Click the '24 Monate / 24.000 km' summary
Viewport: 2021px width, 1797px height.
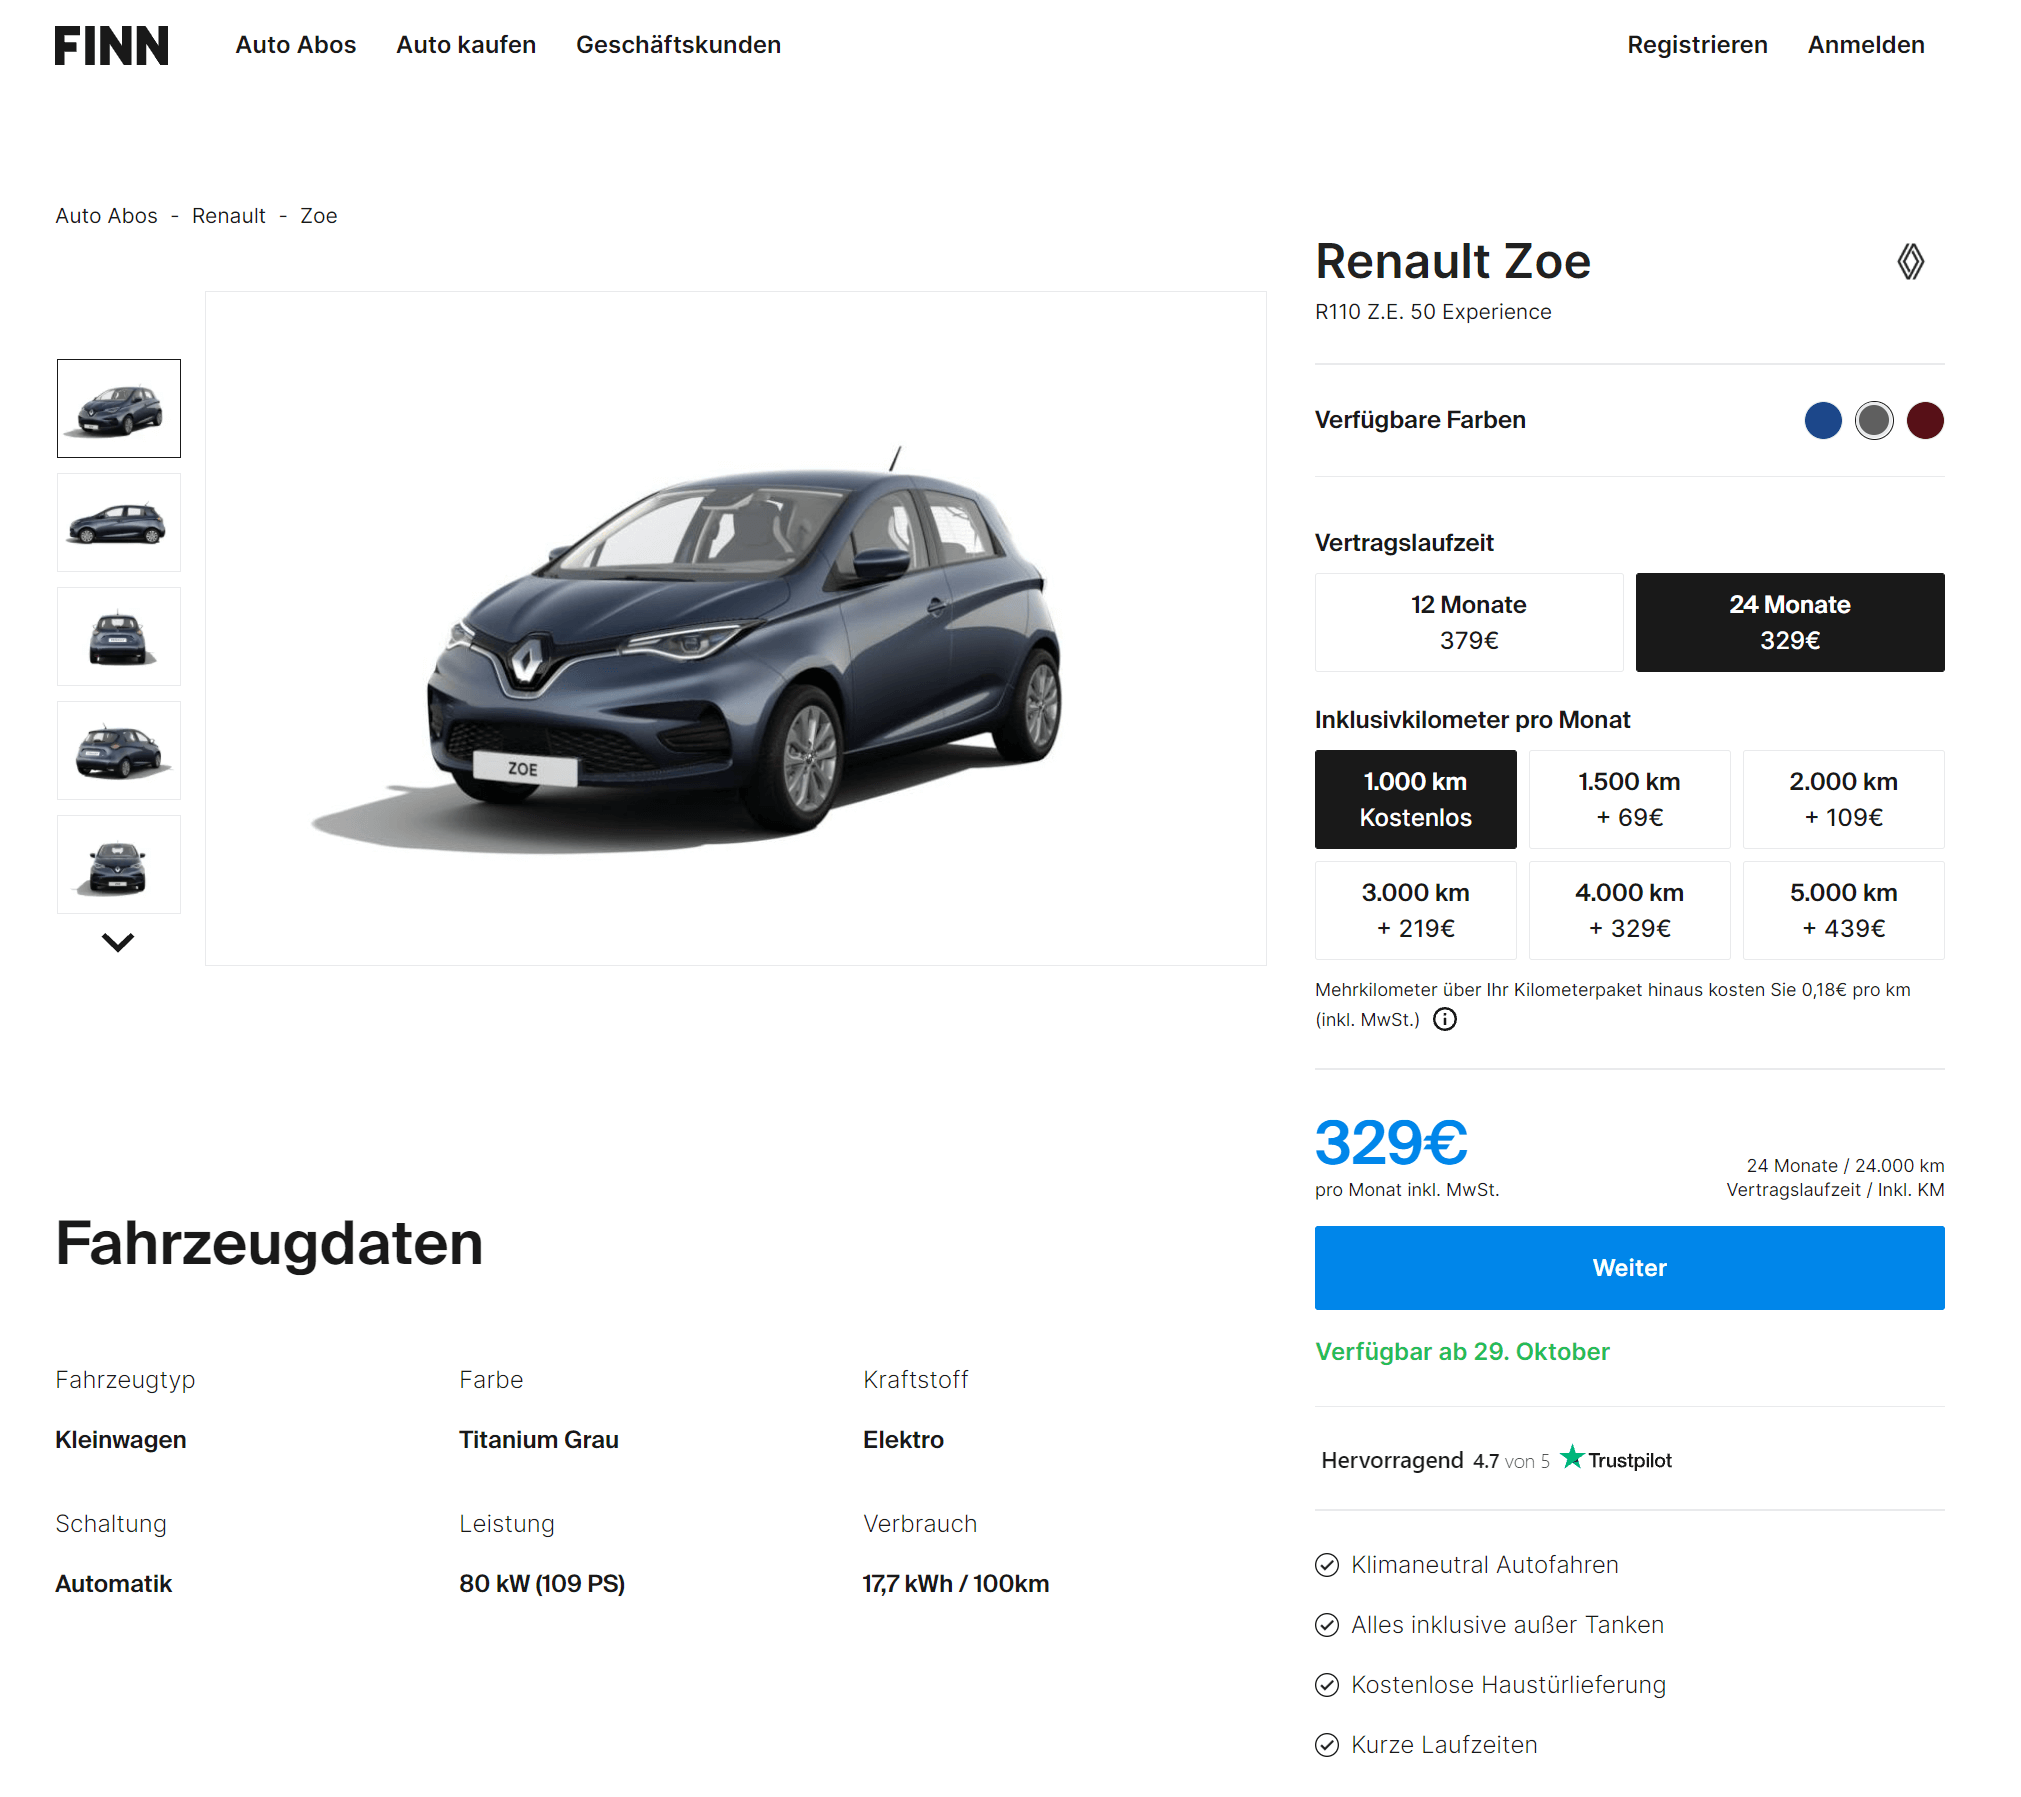pos(1845,1166)
